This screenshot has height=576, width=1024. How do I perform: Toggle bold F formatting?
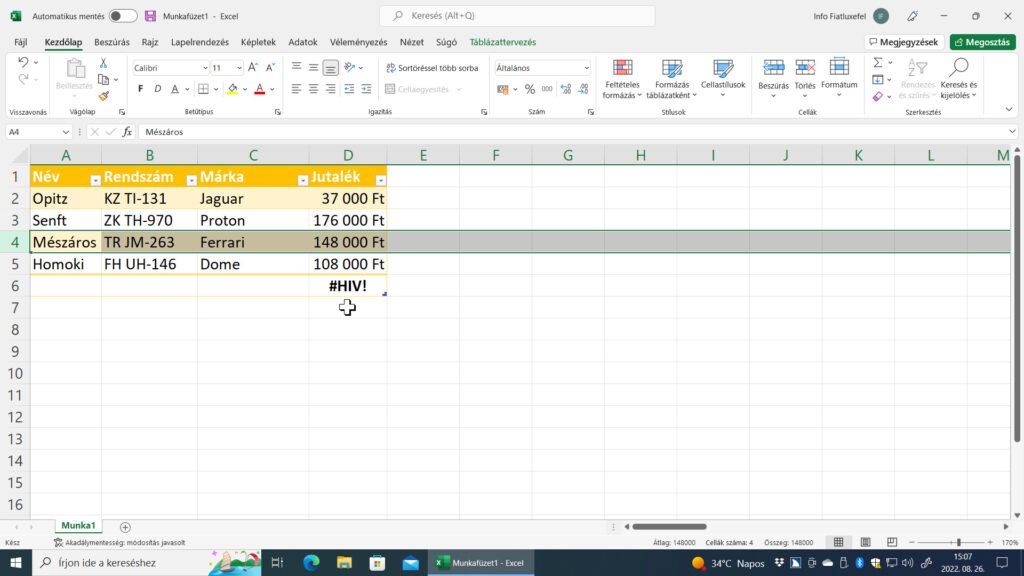point(140,89)
